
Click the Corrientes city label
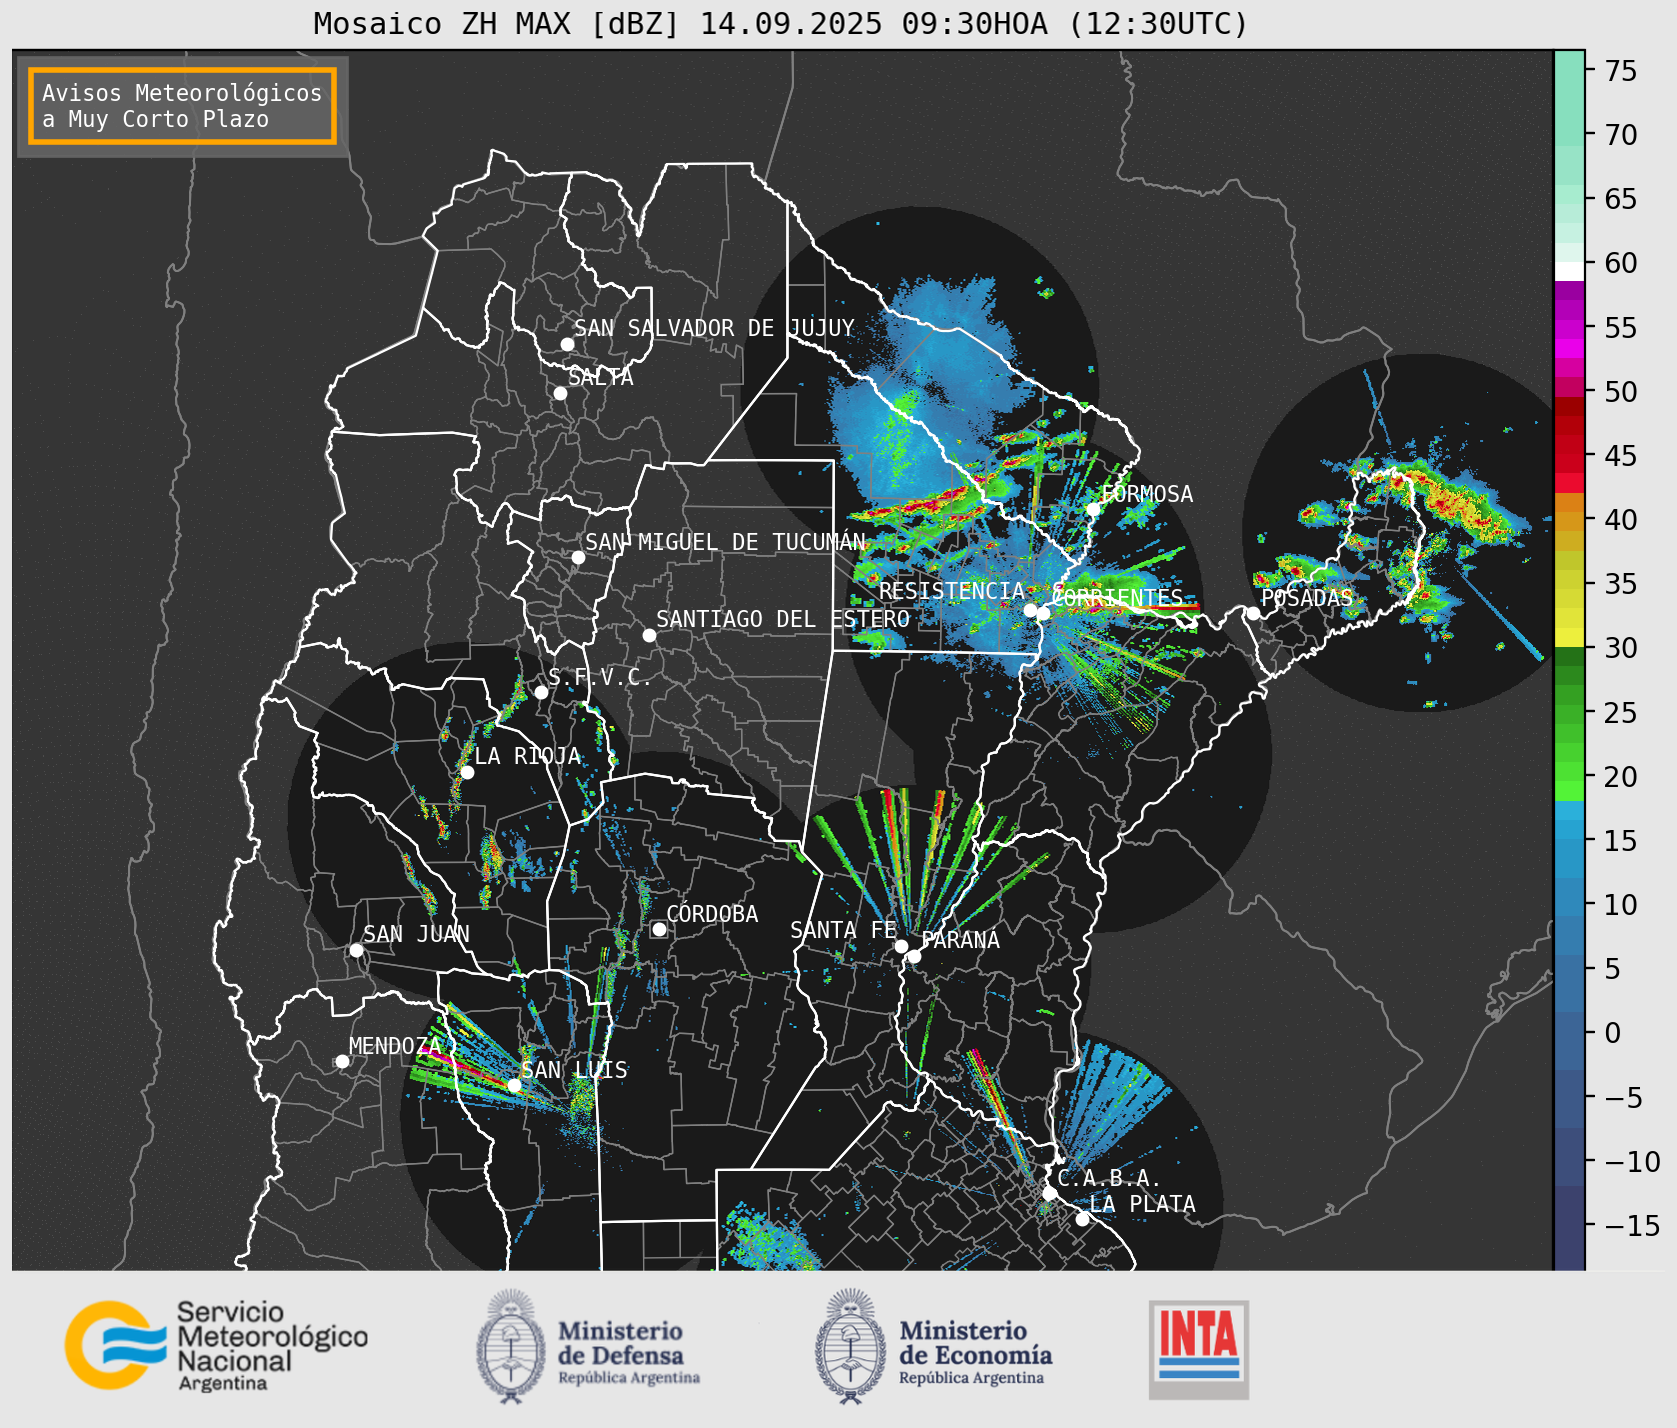tap(1117, 598)
